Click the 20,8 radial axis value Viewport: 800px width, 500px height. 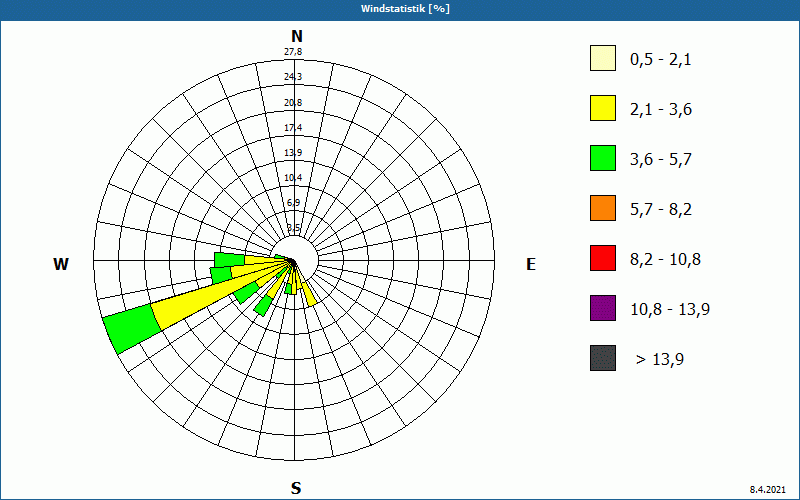click(293, 103)
